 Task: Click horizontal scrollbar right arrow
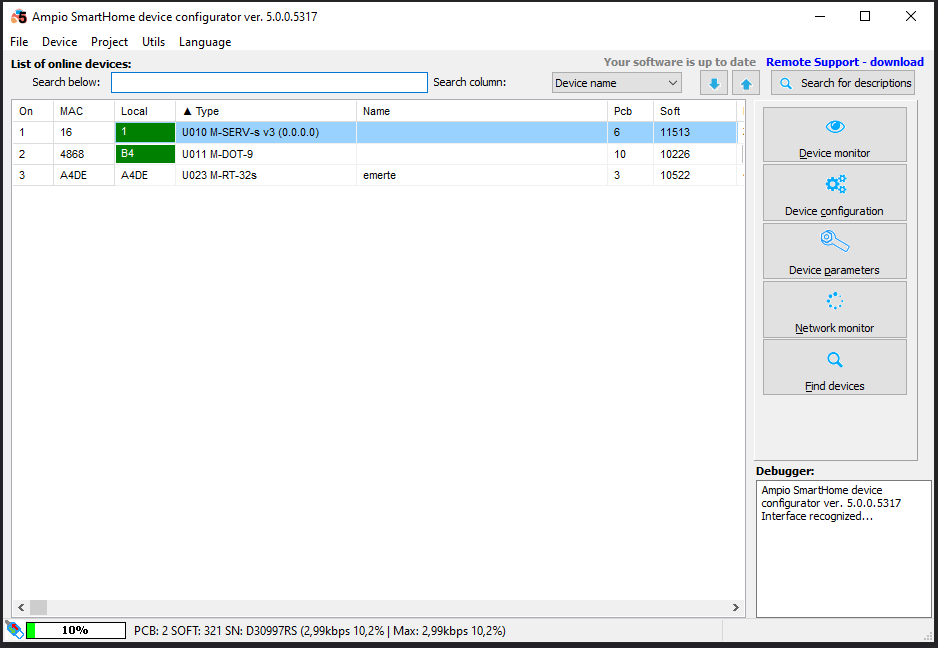click(x=736, y=607)
